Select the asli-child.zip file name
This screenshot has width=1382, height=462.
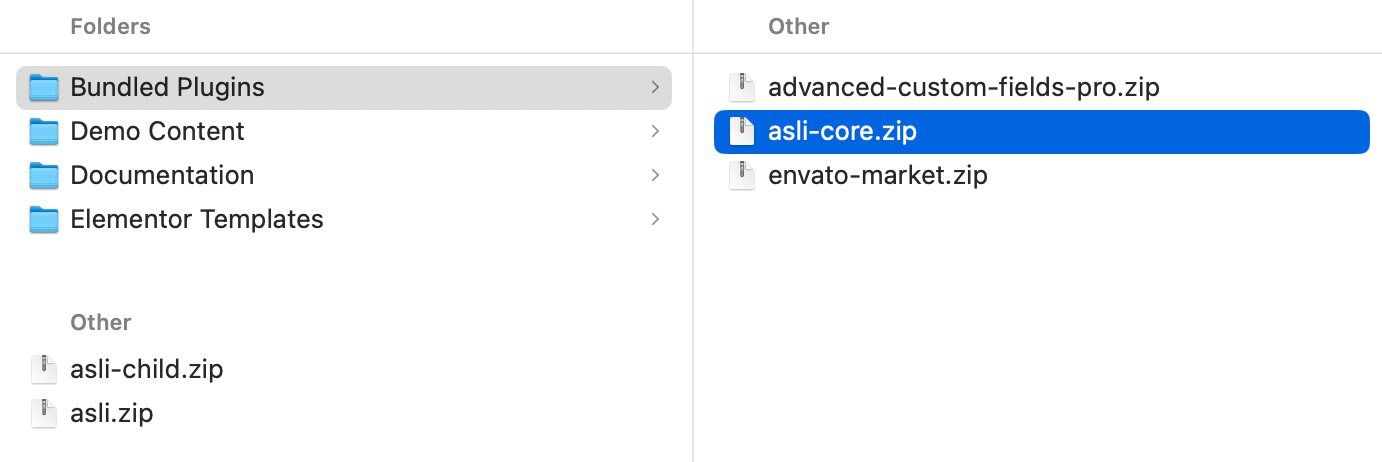pyautogui.click(x=146, y=370)
